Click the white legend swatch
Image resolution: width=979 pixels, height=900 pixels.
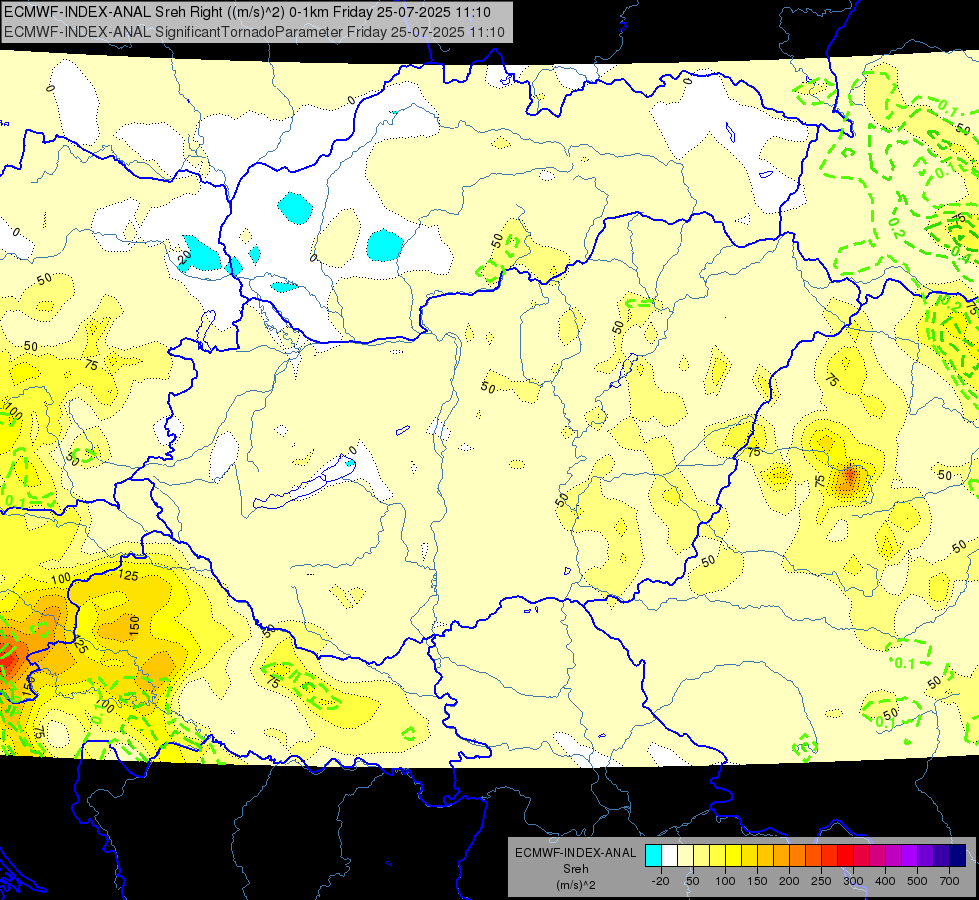coord(669,856)
